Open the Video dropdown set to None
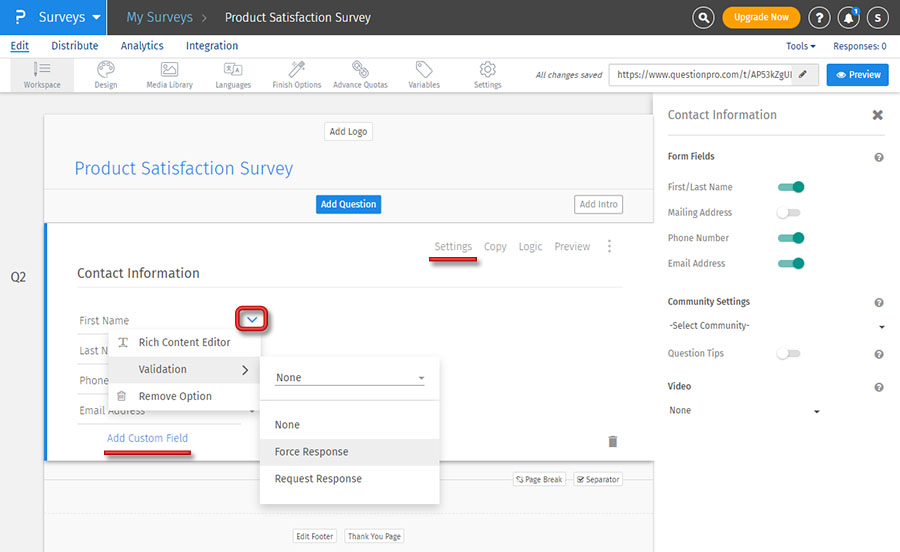 pos(744,411)
